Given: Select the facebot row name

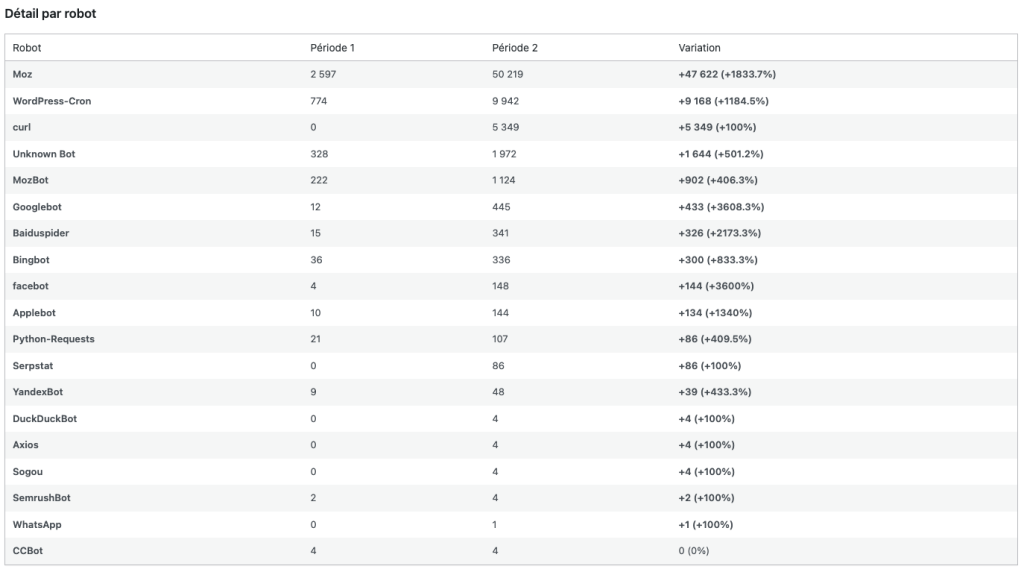Looking at the screenshot, I should coord(31,286).
